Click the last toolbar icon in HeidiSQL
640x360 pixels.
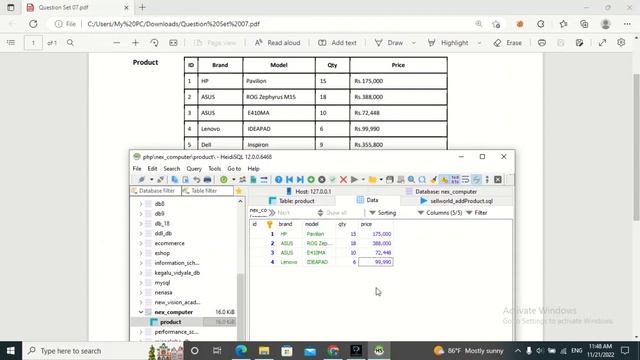tap(498, 180)
